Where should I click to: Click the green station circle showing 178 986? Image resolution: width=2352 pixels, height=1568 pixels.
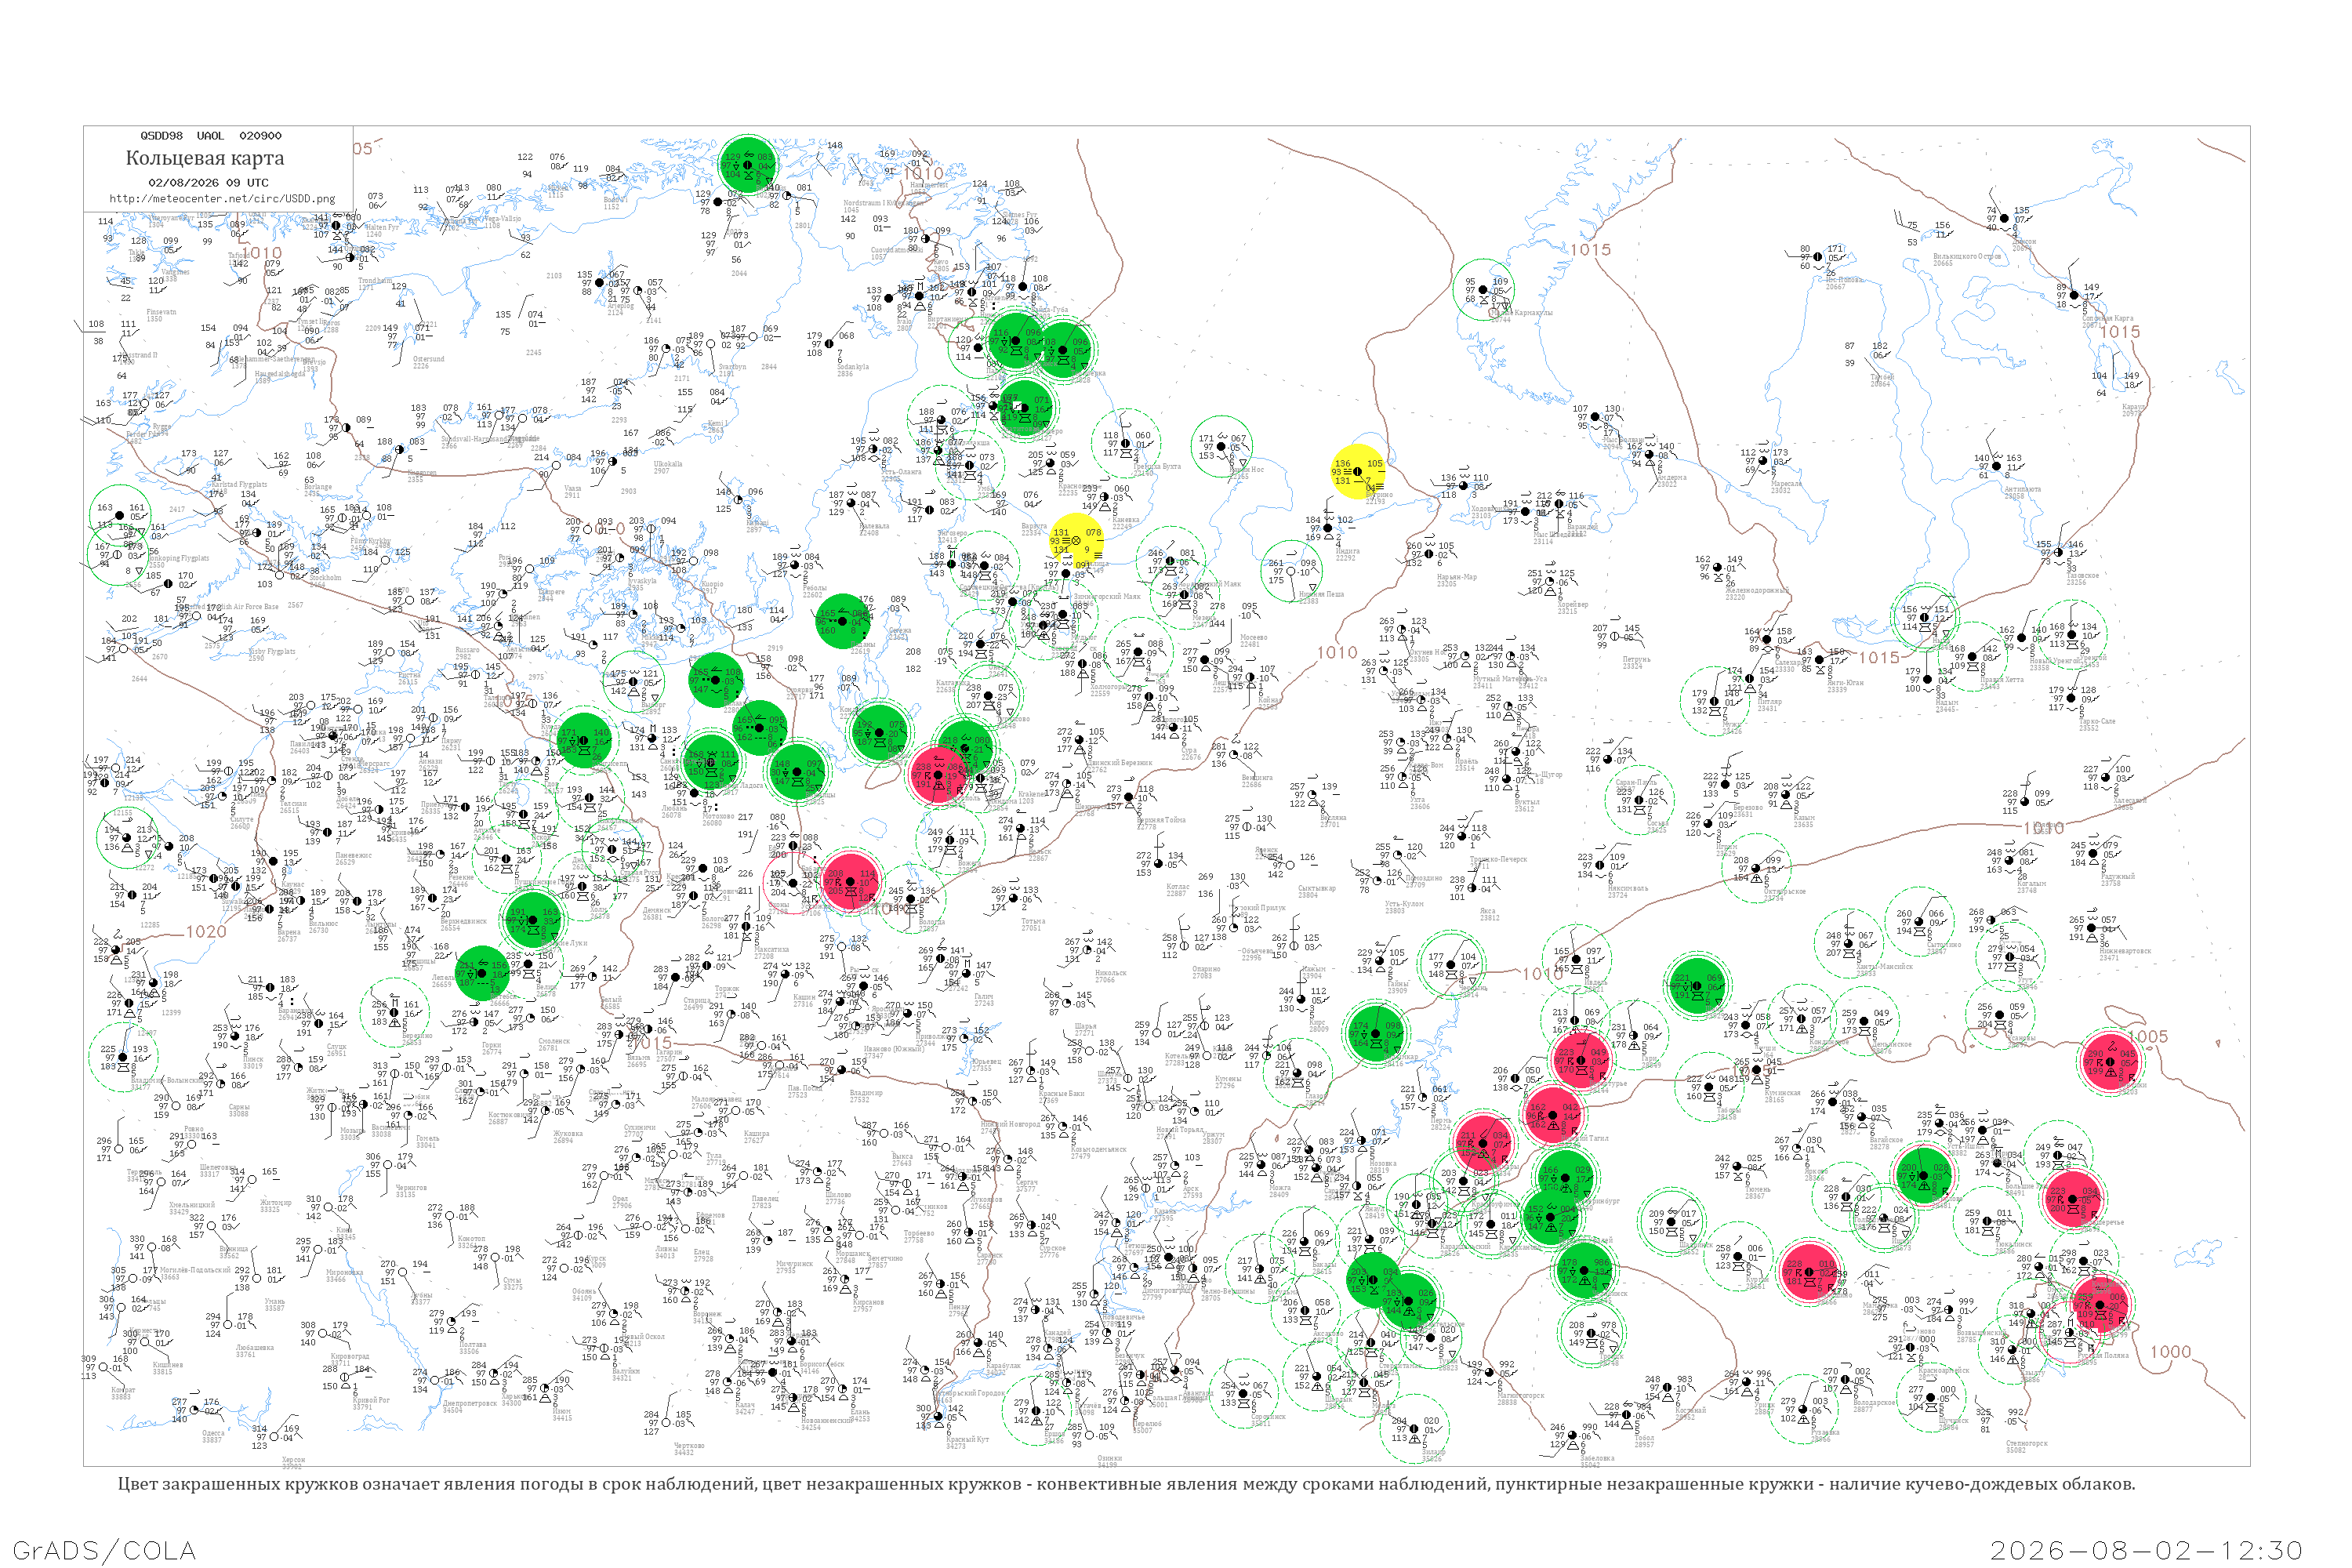[1584, 1271]
